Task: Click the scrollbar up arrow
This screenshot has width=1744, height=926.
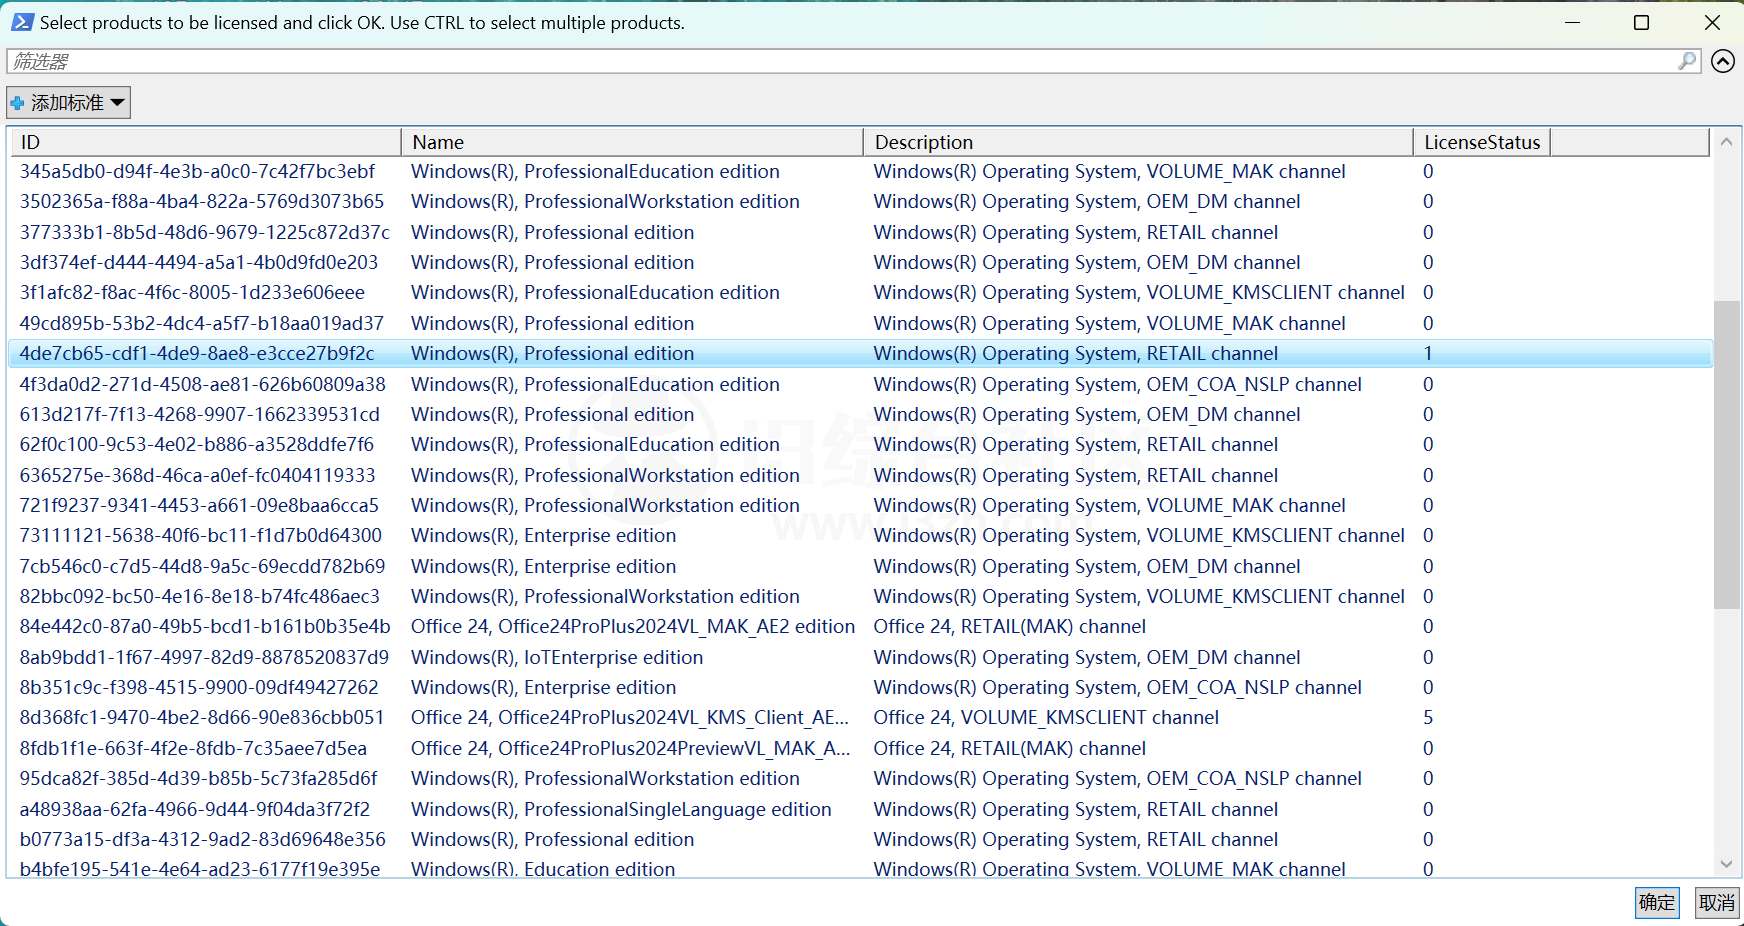Action: pos(1726,142)
